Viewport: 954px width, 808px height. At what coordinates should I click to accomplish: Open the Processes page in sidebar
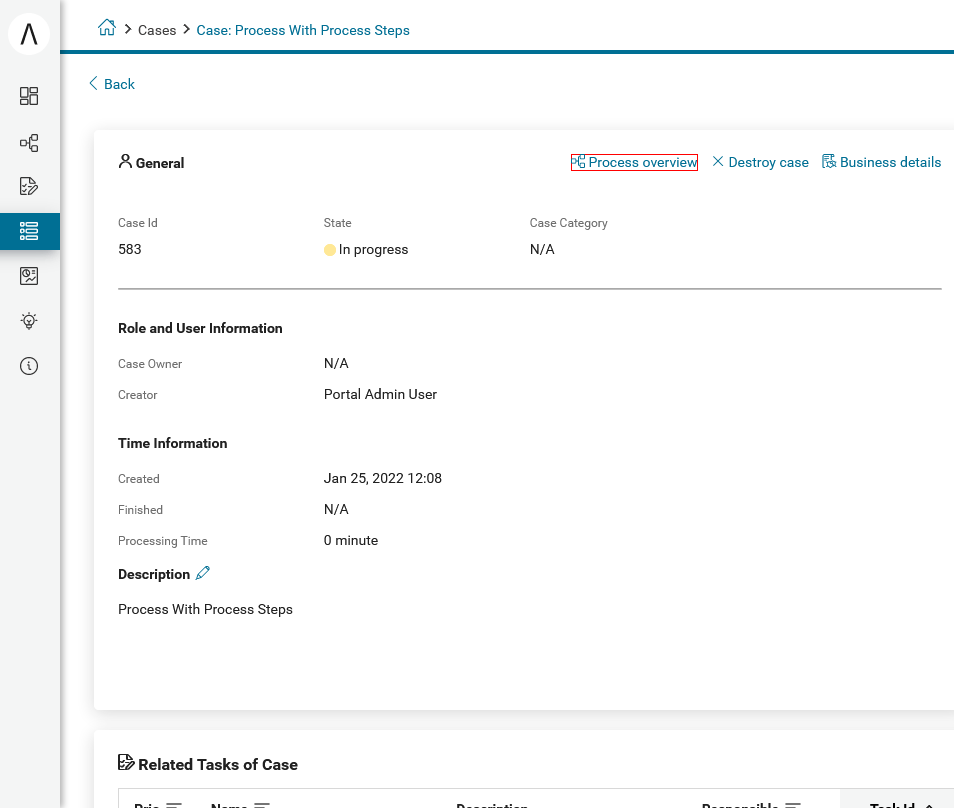pos(29,143)
